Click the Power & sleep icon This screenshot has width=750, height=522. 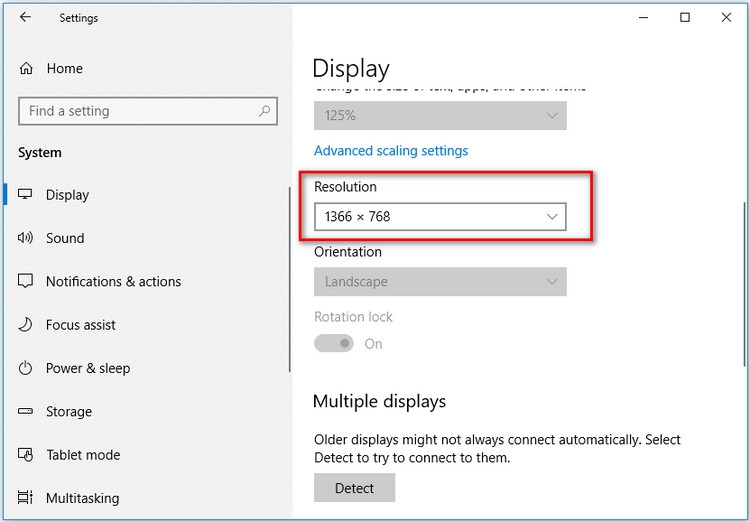[x=26, y=368]
